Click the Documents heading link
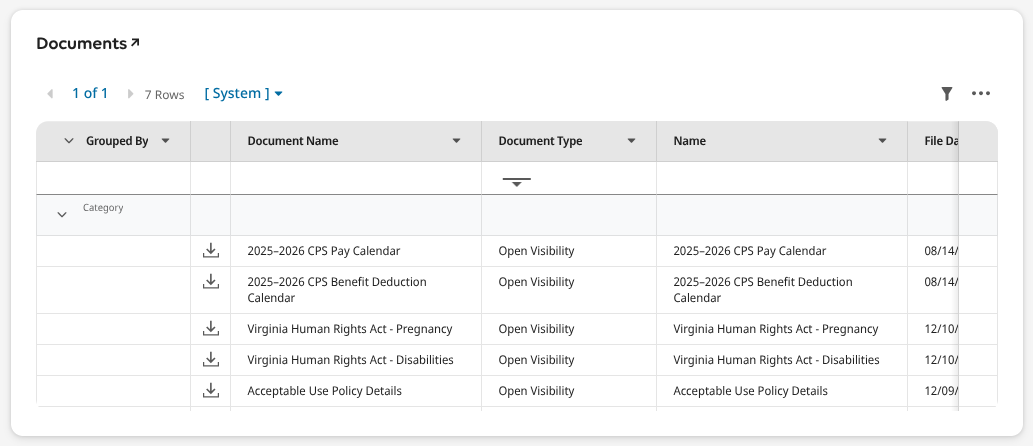The height and width of the screenshot is (446, 1033). (81, 43)
